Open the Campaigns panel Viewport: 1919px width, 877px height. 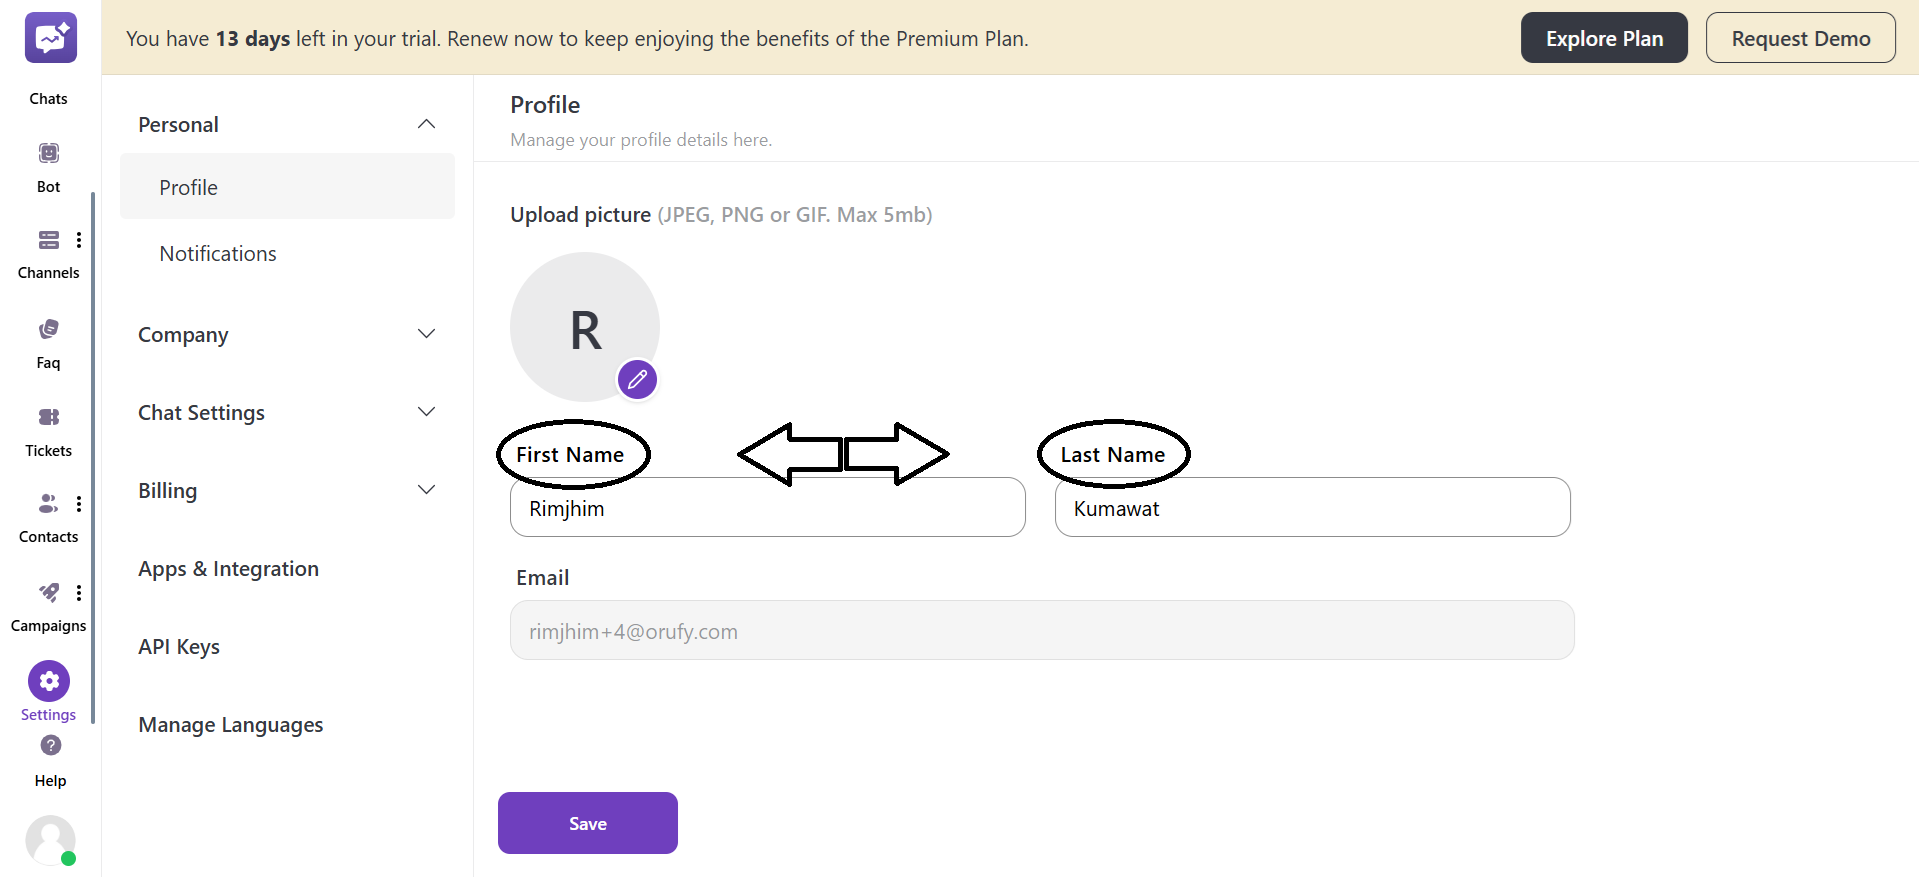click(48, 592)
